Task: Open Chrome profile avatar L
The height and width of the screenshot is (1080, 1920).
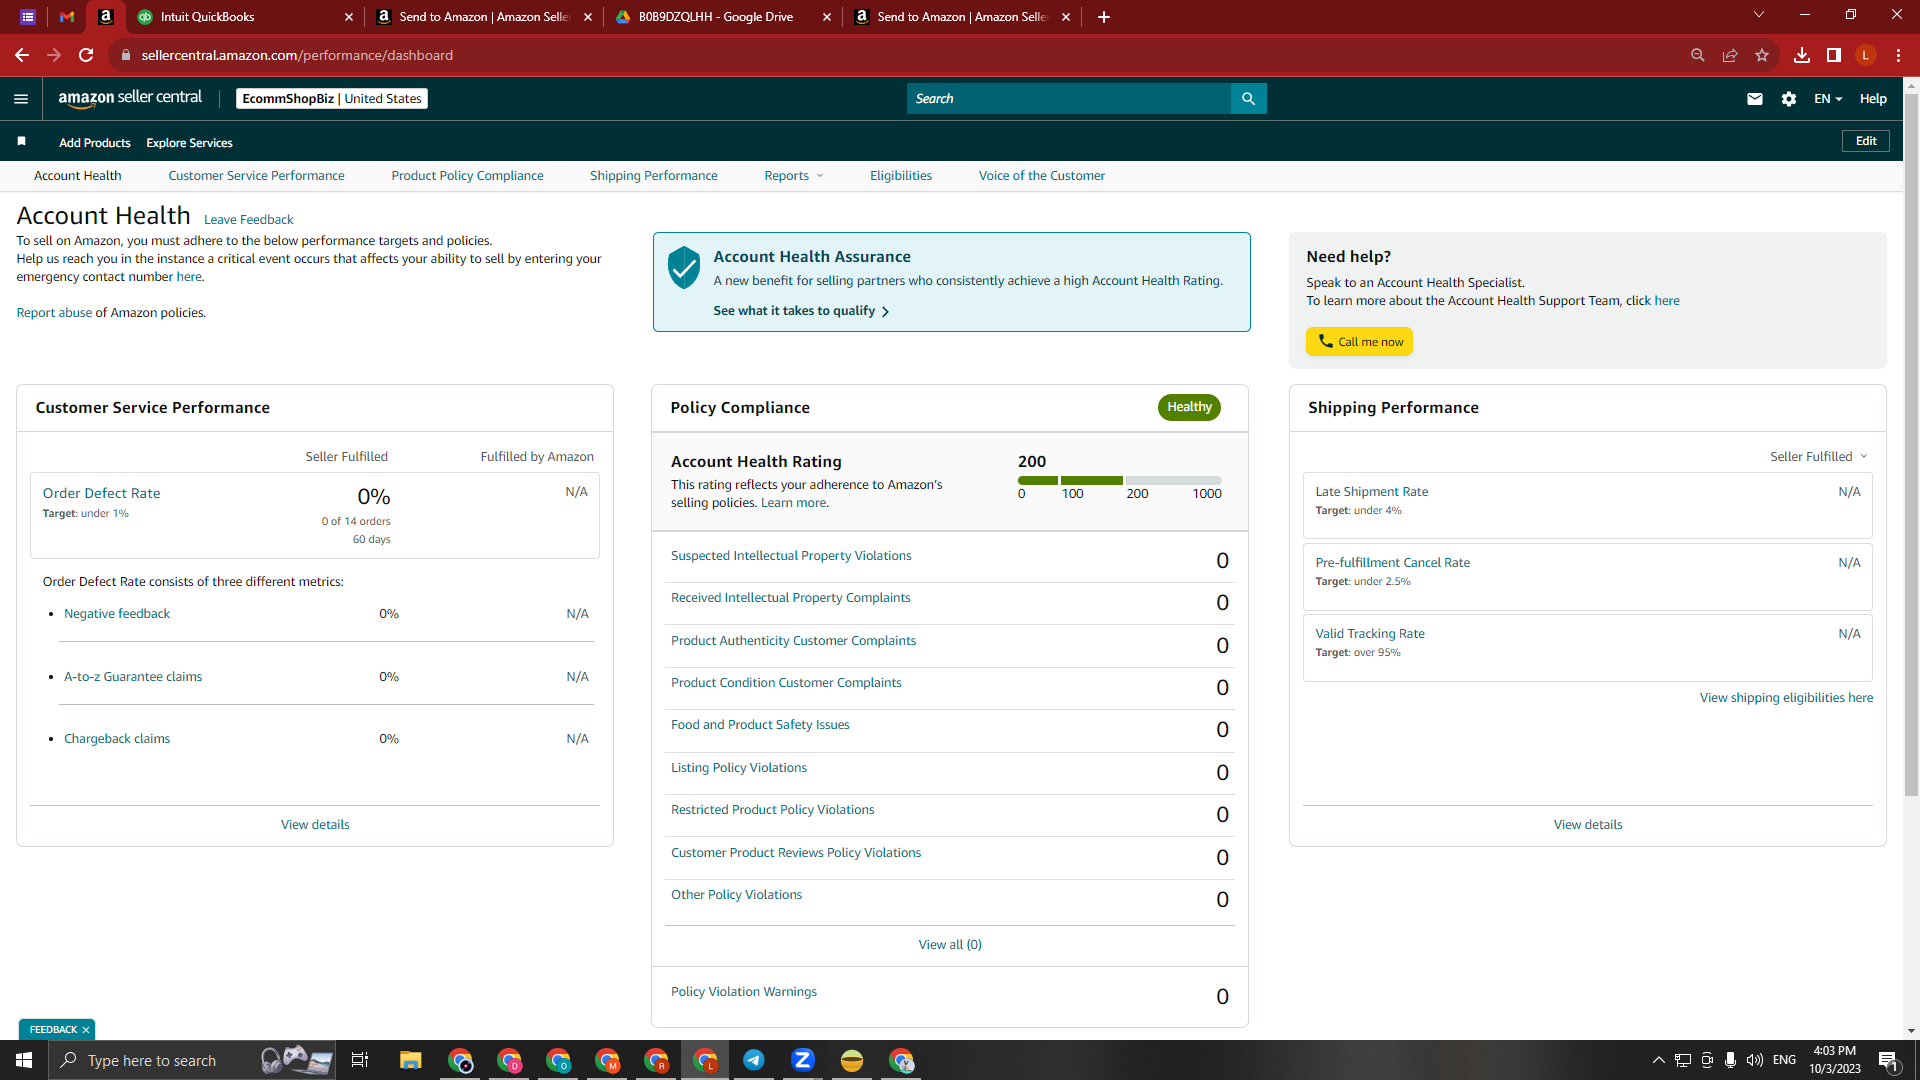Action: click(x=1866, y=55)
